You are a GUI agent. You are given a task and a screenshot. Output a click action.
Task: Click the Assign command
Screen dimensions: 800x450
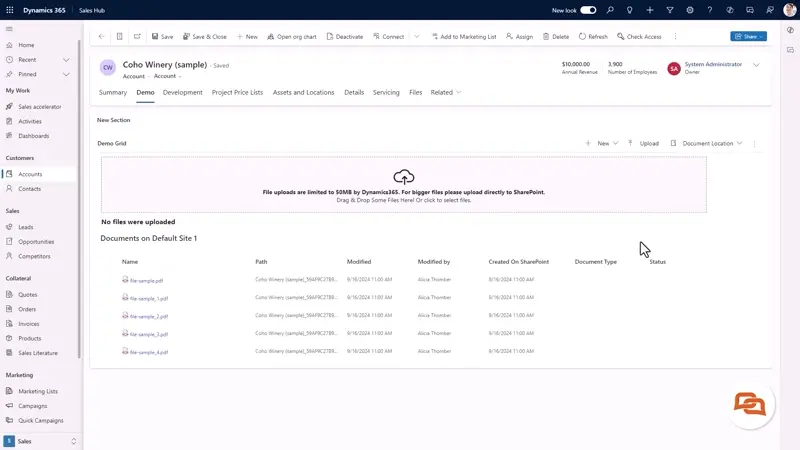[519, 37]
